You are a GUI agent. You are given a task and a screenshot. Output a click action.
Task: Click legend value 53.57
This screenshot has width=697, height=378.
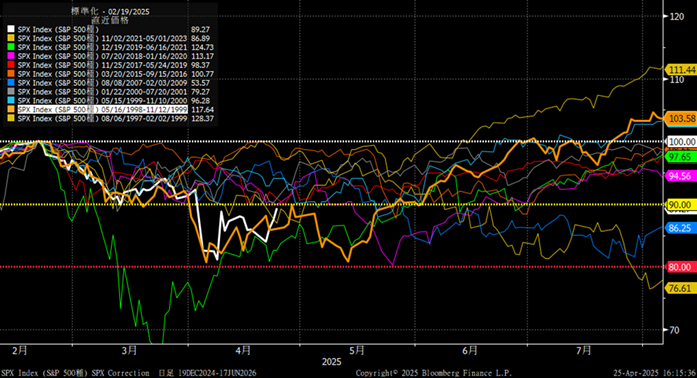pos(200,83)
